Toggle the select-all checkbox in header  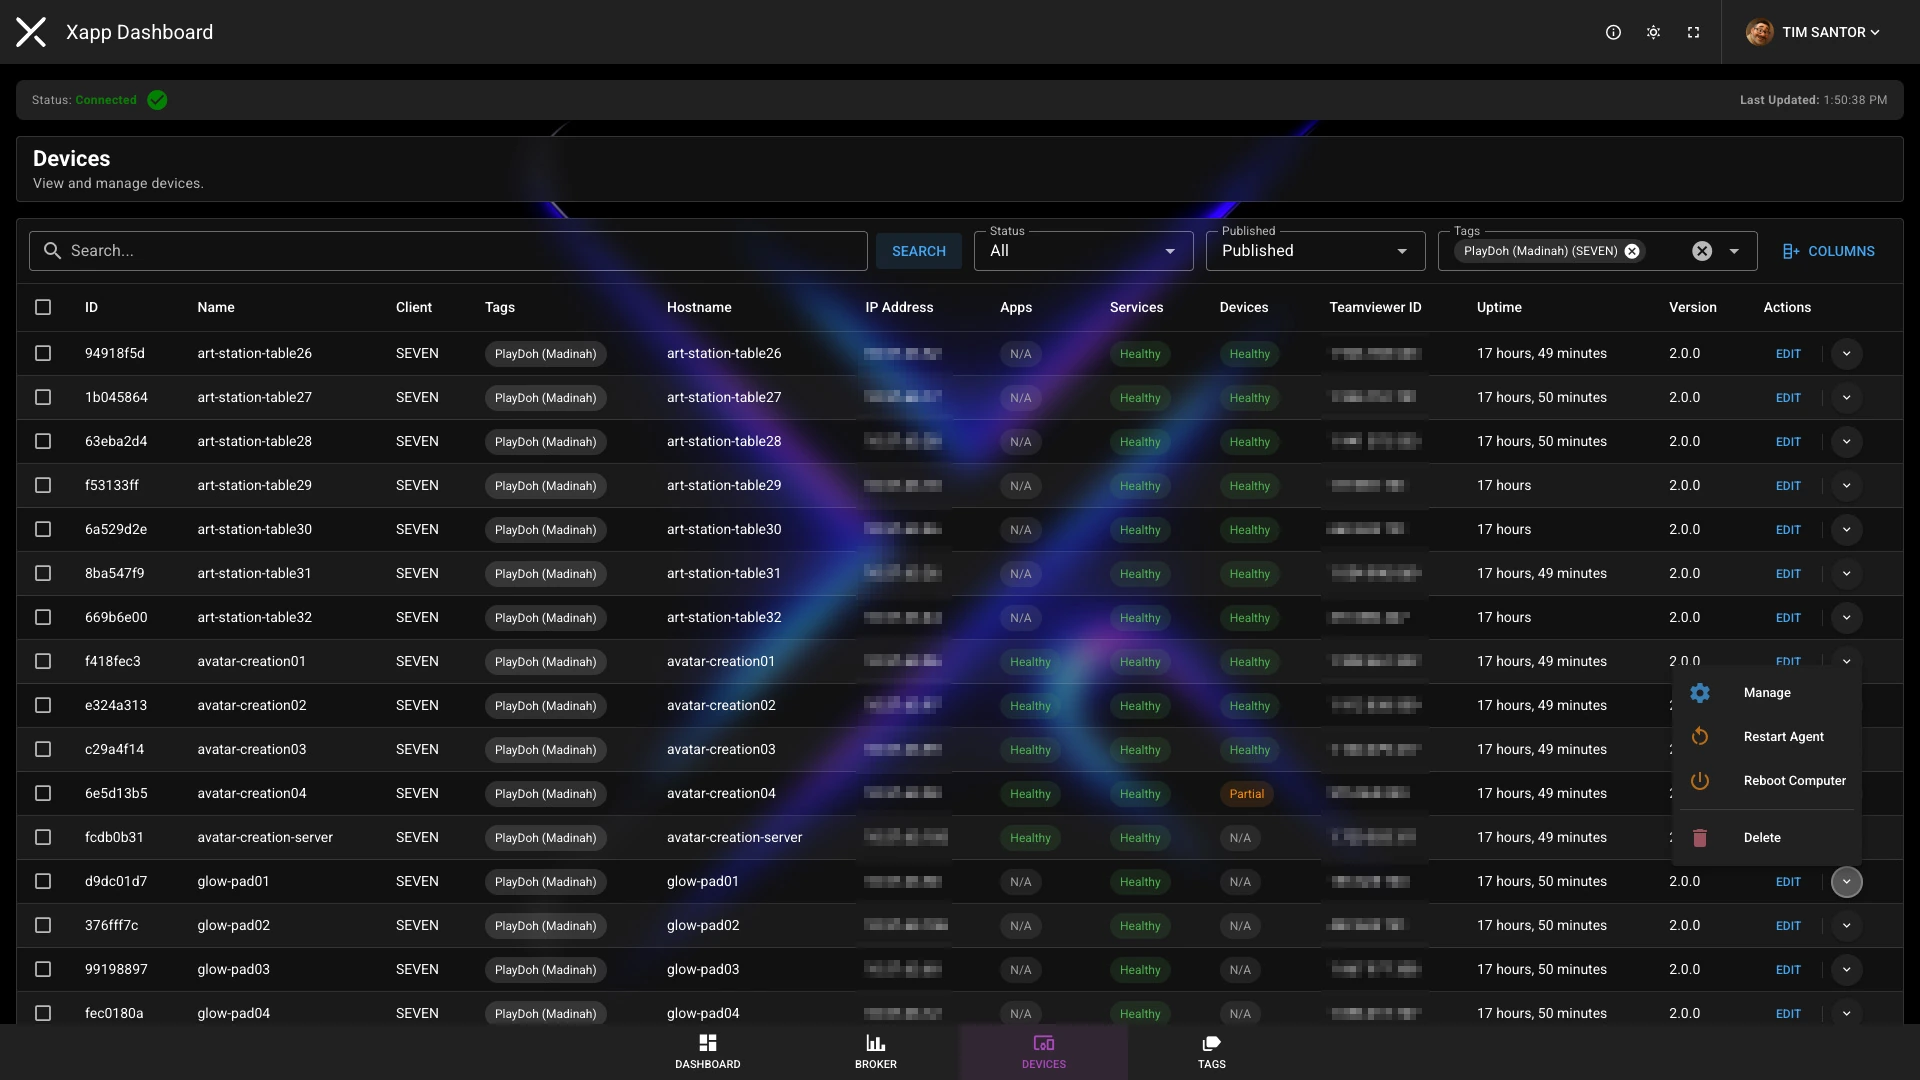click(x=43, y=307)
